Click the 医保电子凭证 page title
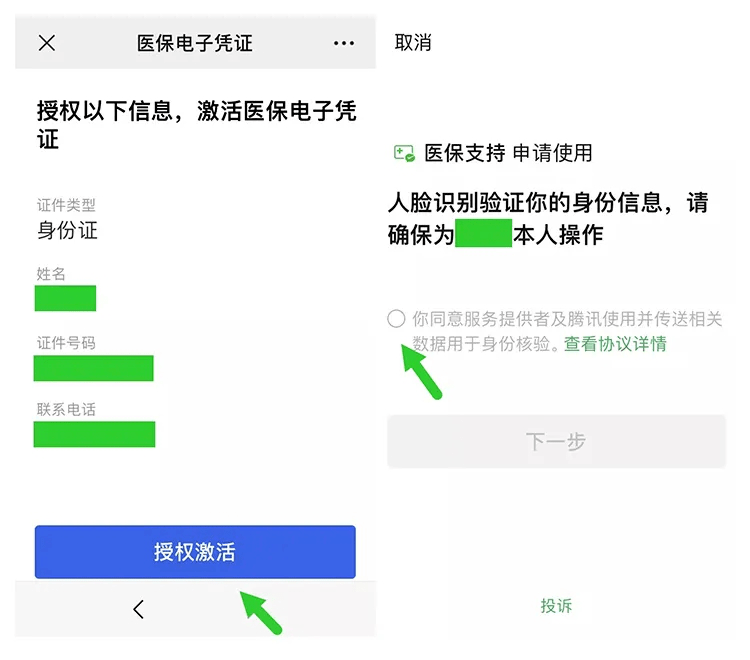Screen dimensions: 750x660 coord(195,43)
